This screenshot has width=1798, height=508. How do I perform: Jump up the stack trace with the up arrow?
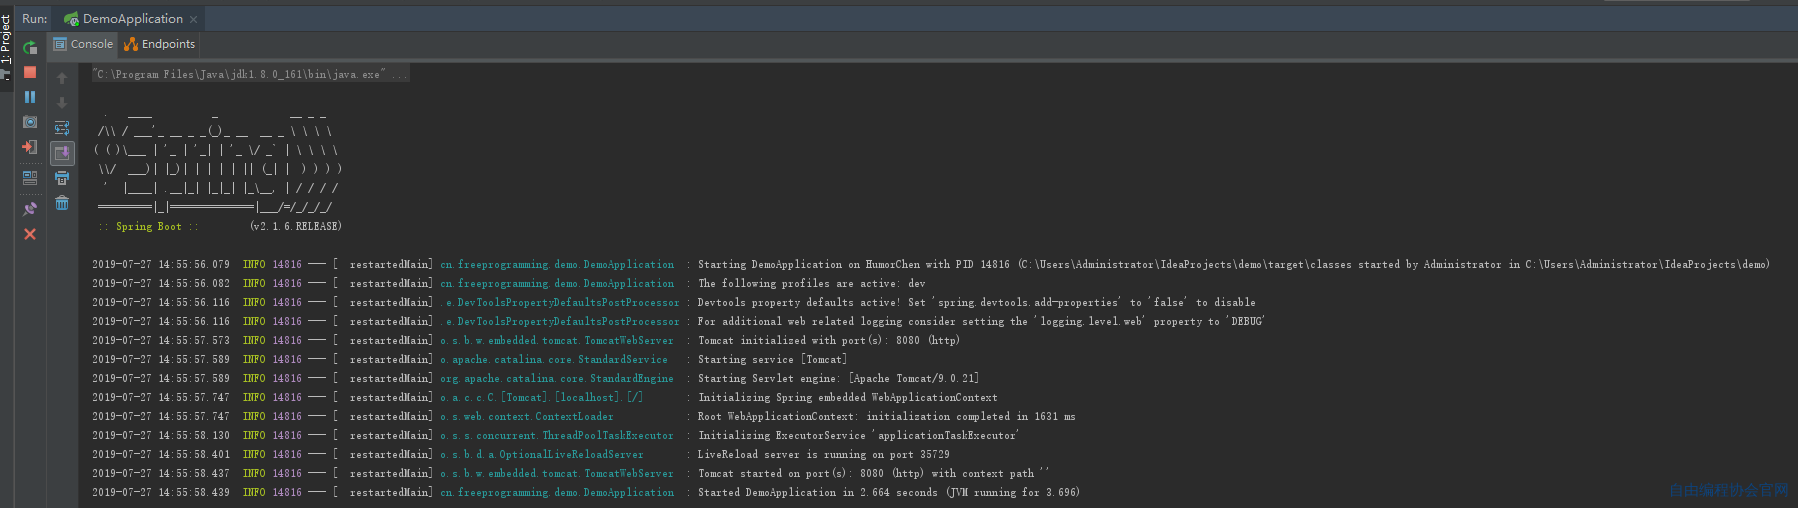click(x=62, y=78)
